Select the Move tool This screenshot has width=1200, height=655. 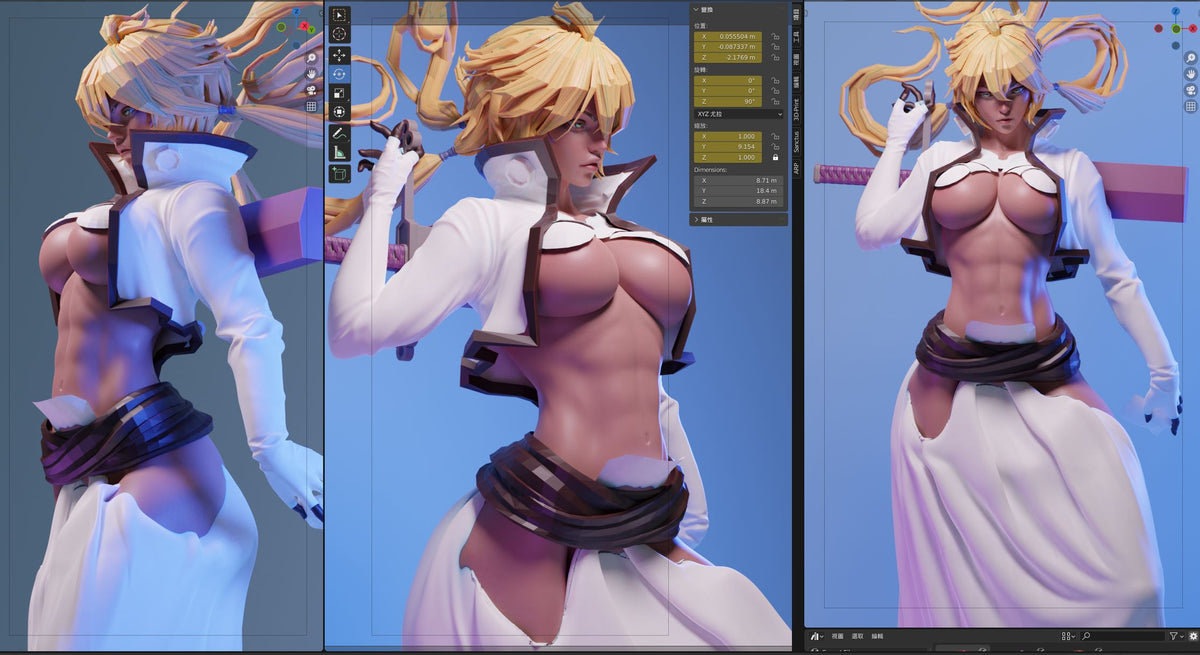(339, 55)
